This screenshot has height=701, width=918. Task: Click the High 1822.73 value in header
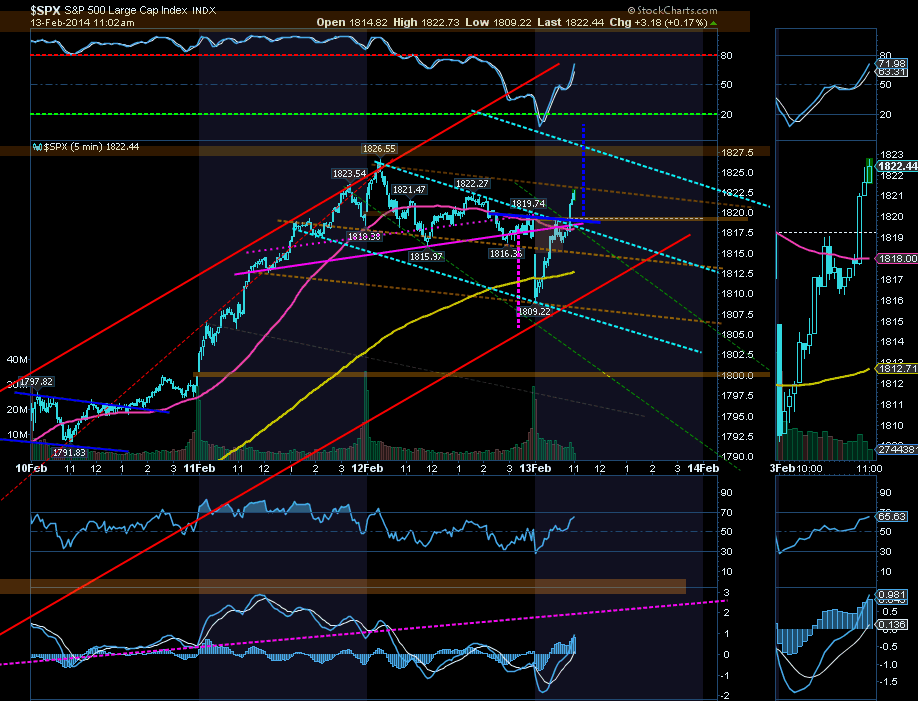click(426, 22)
